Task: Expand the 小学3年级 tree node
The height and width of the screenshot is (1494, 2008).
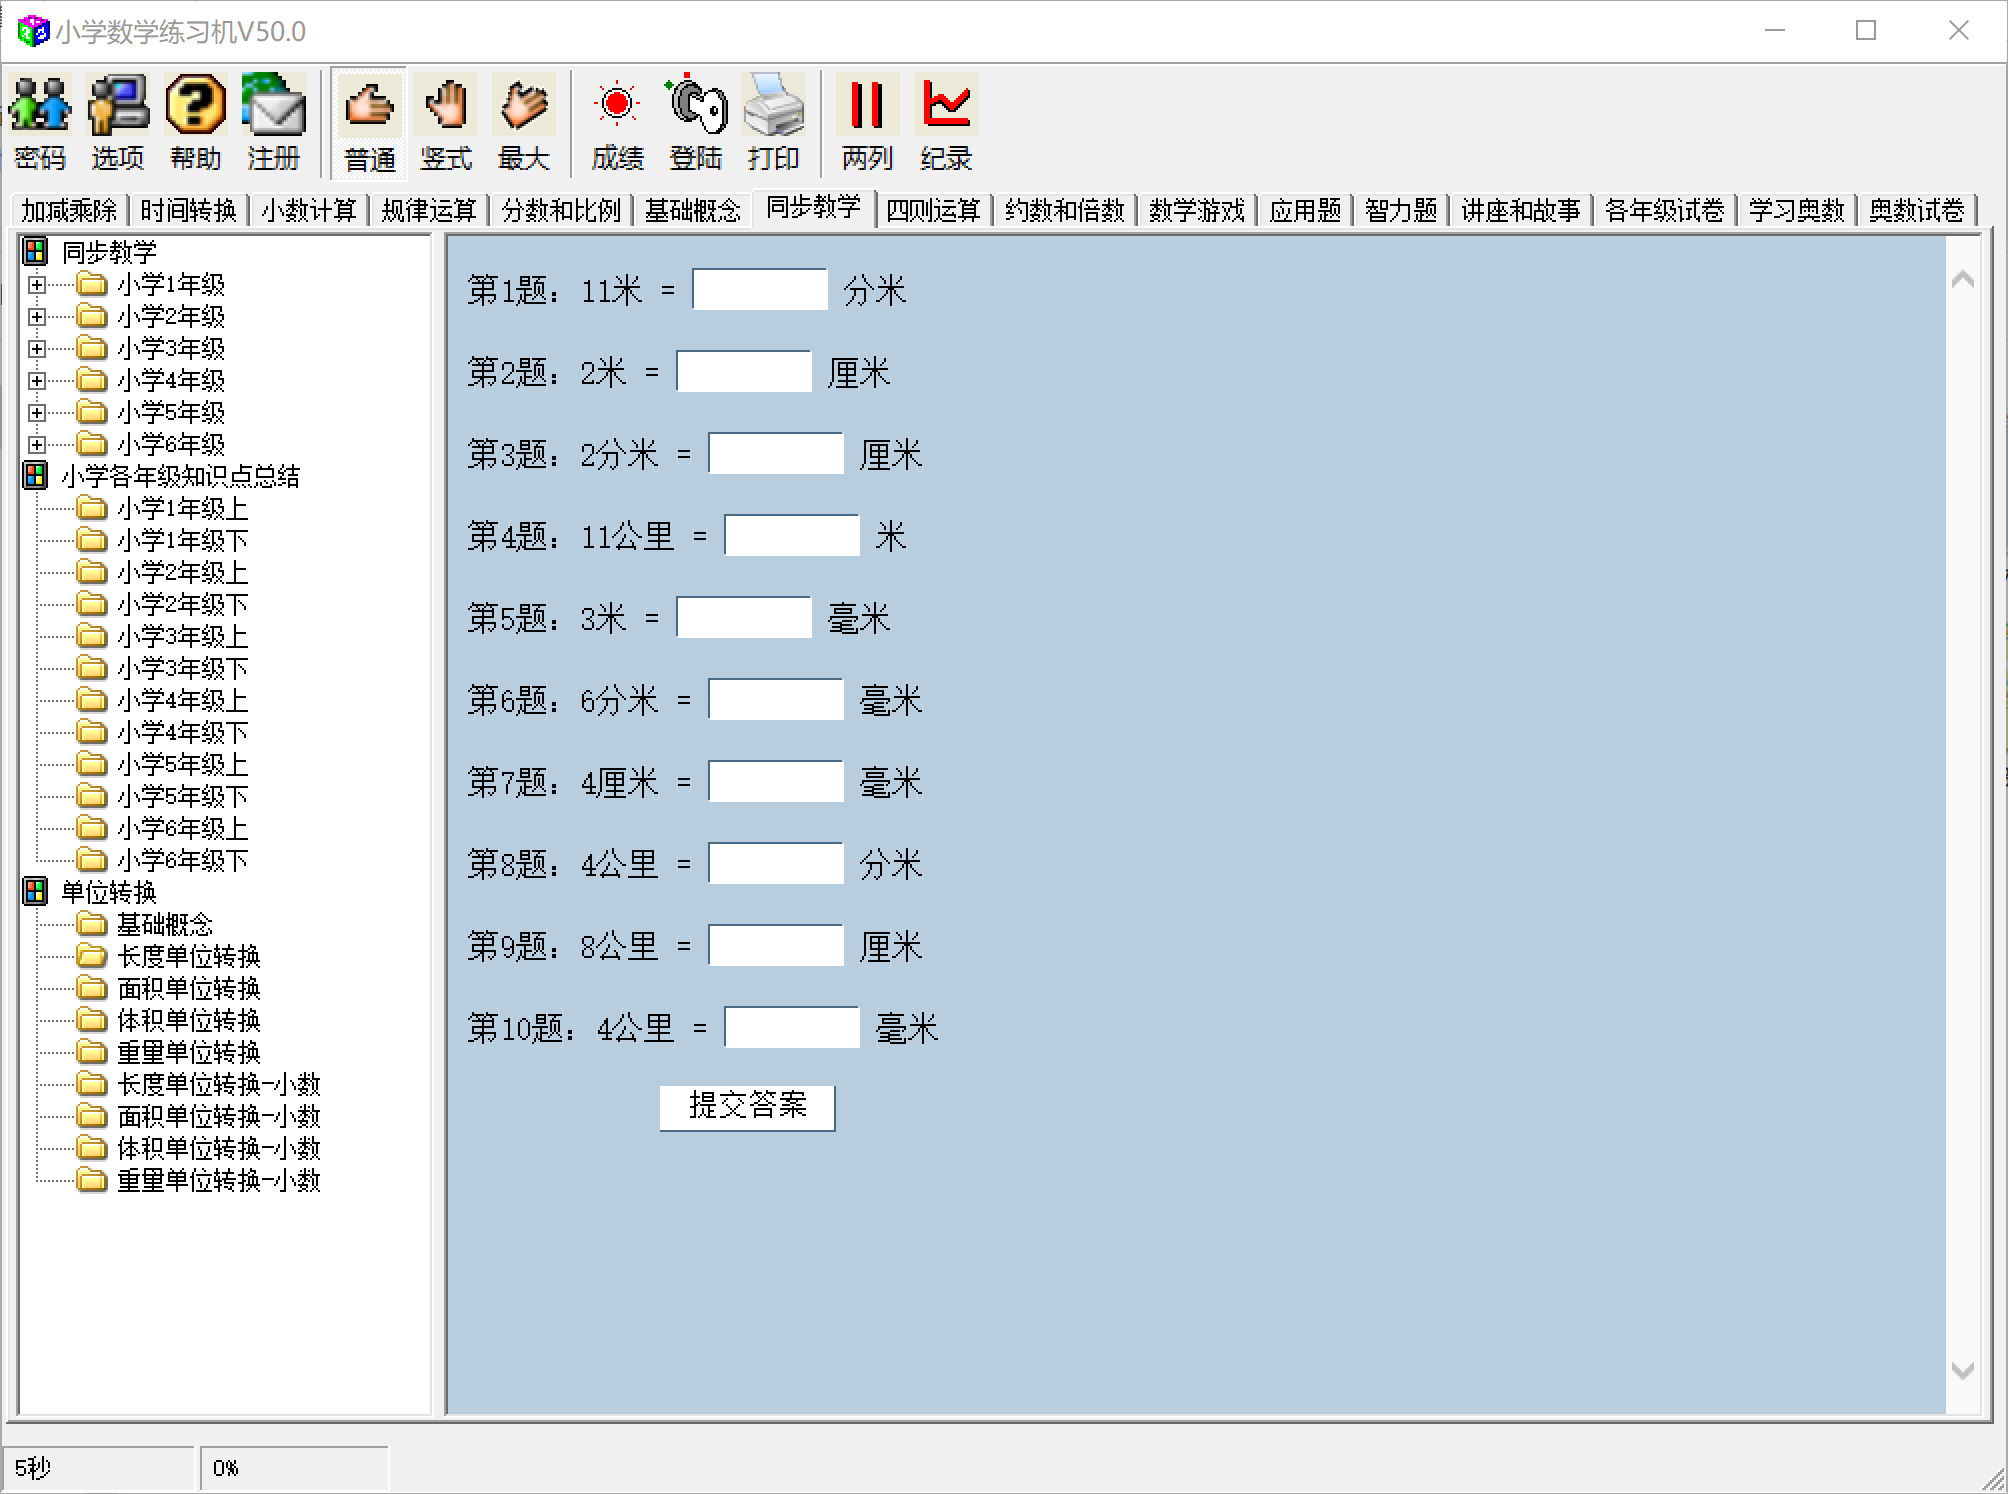Action: click(37, 349)
